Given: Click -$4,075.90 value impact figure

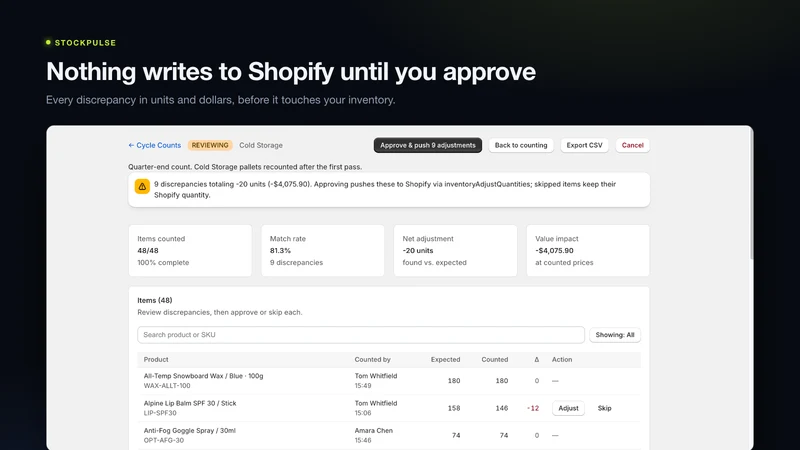Looking at the screenshot, I should [554, 251].
